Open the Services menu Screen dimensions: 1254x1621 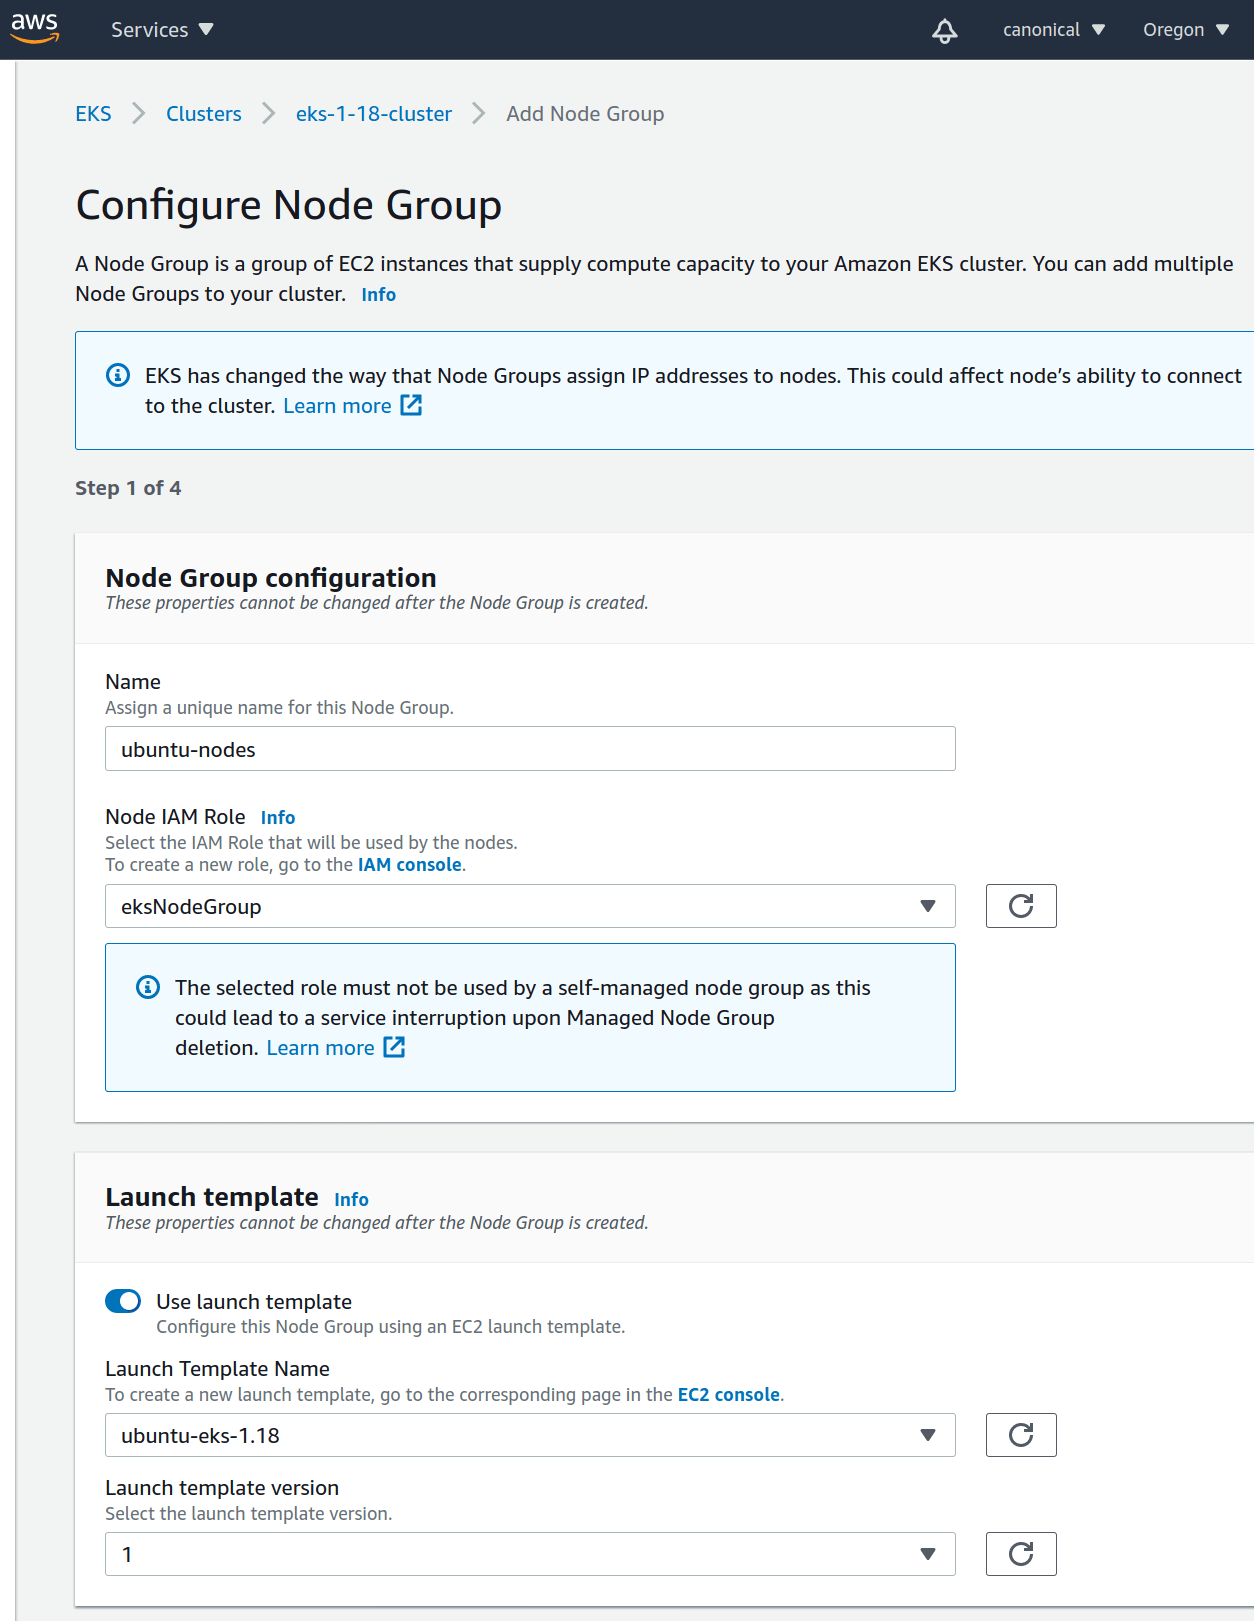click(x=162, y=30)
